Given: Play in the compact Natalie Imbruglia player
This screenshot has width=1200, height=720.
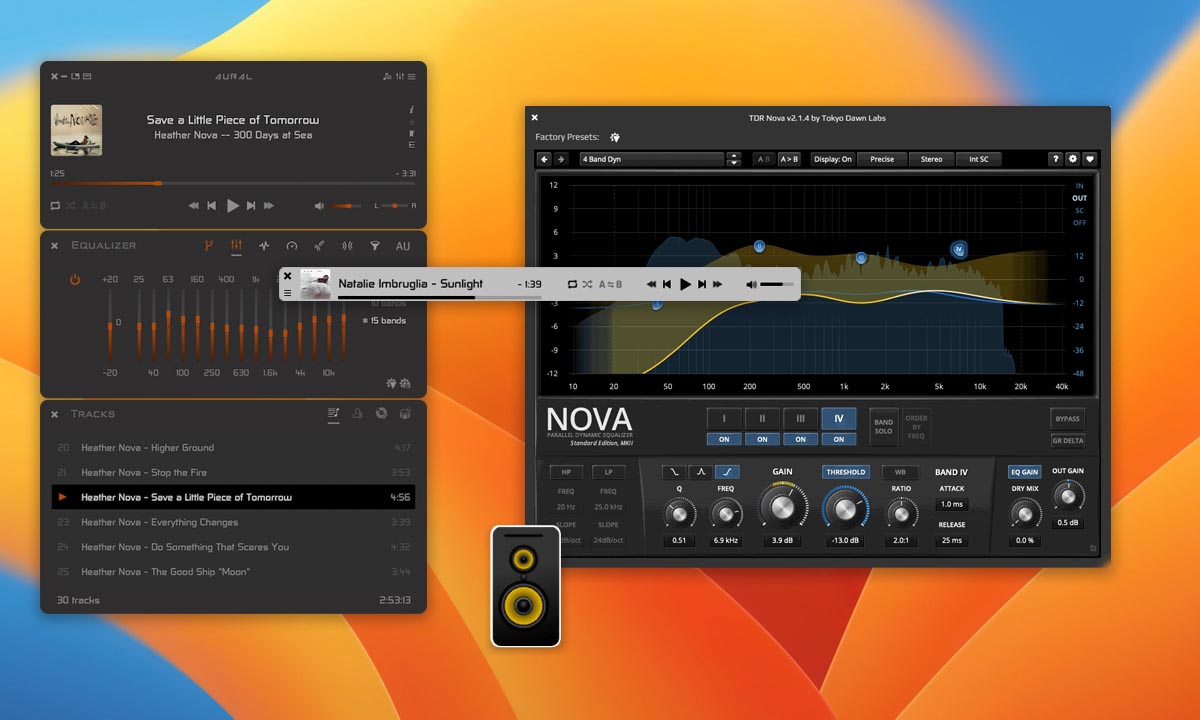Looking at the screenshot, I should (x=685, y=284).
